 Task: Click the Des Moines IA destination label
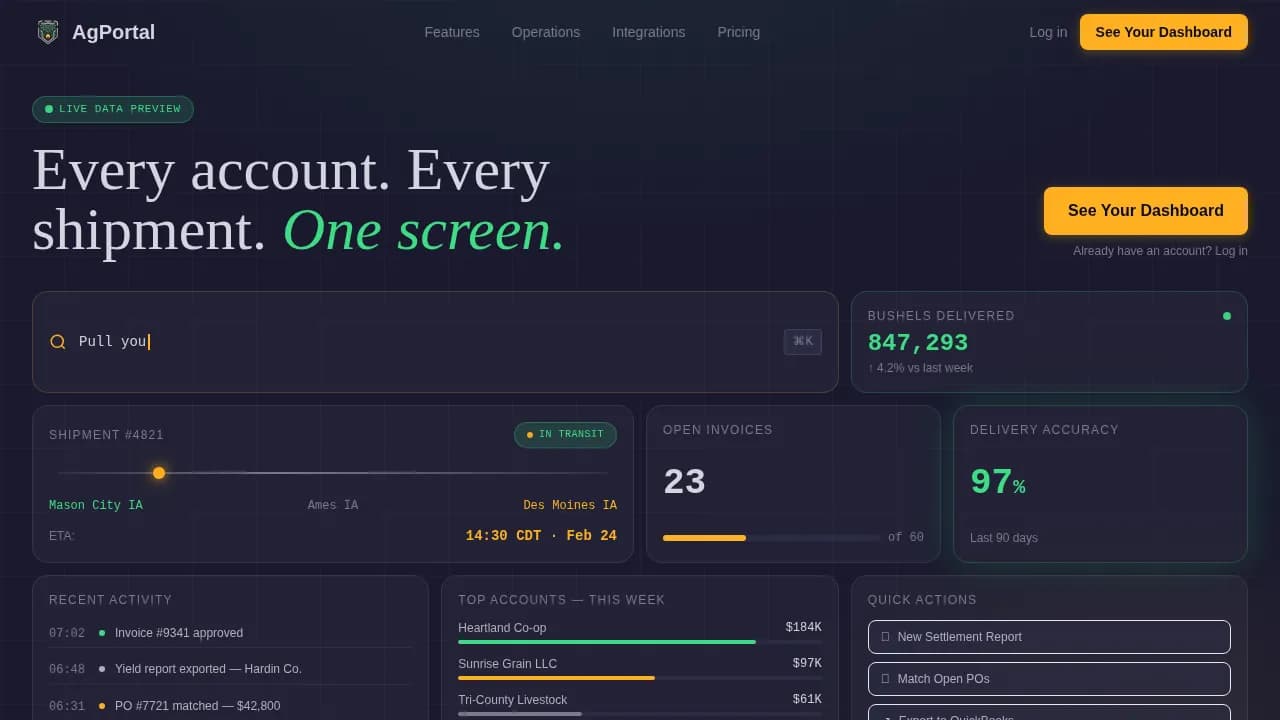click(570, 505)
